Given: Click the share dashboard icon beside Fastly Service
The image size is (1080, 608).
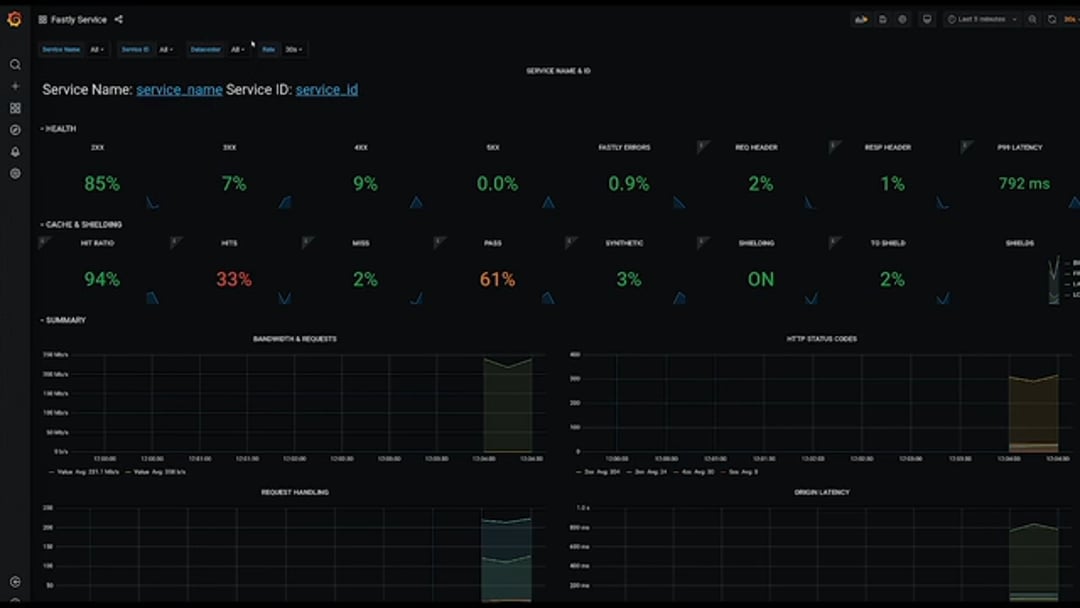Looking at the screenshot, I should [118, 19].
